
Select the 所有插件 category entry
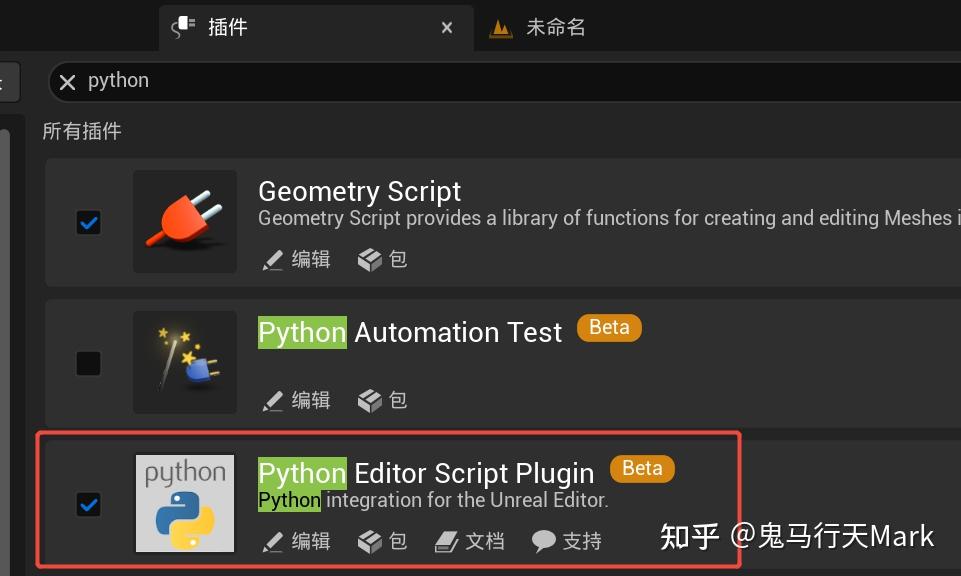(81, 131)
